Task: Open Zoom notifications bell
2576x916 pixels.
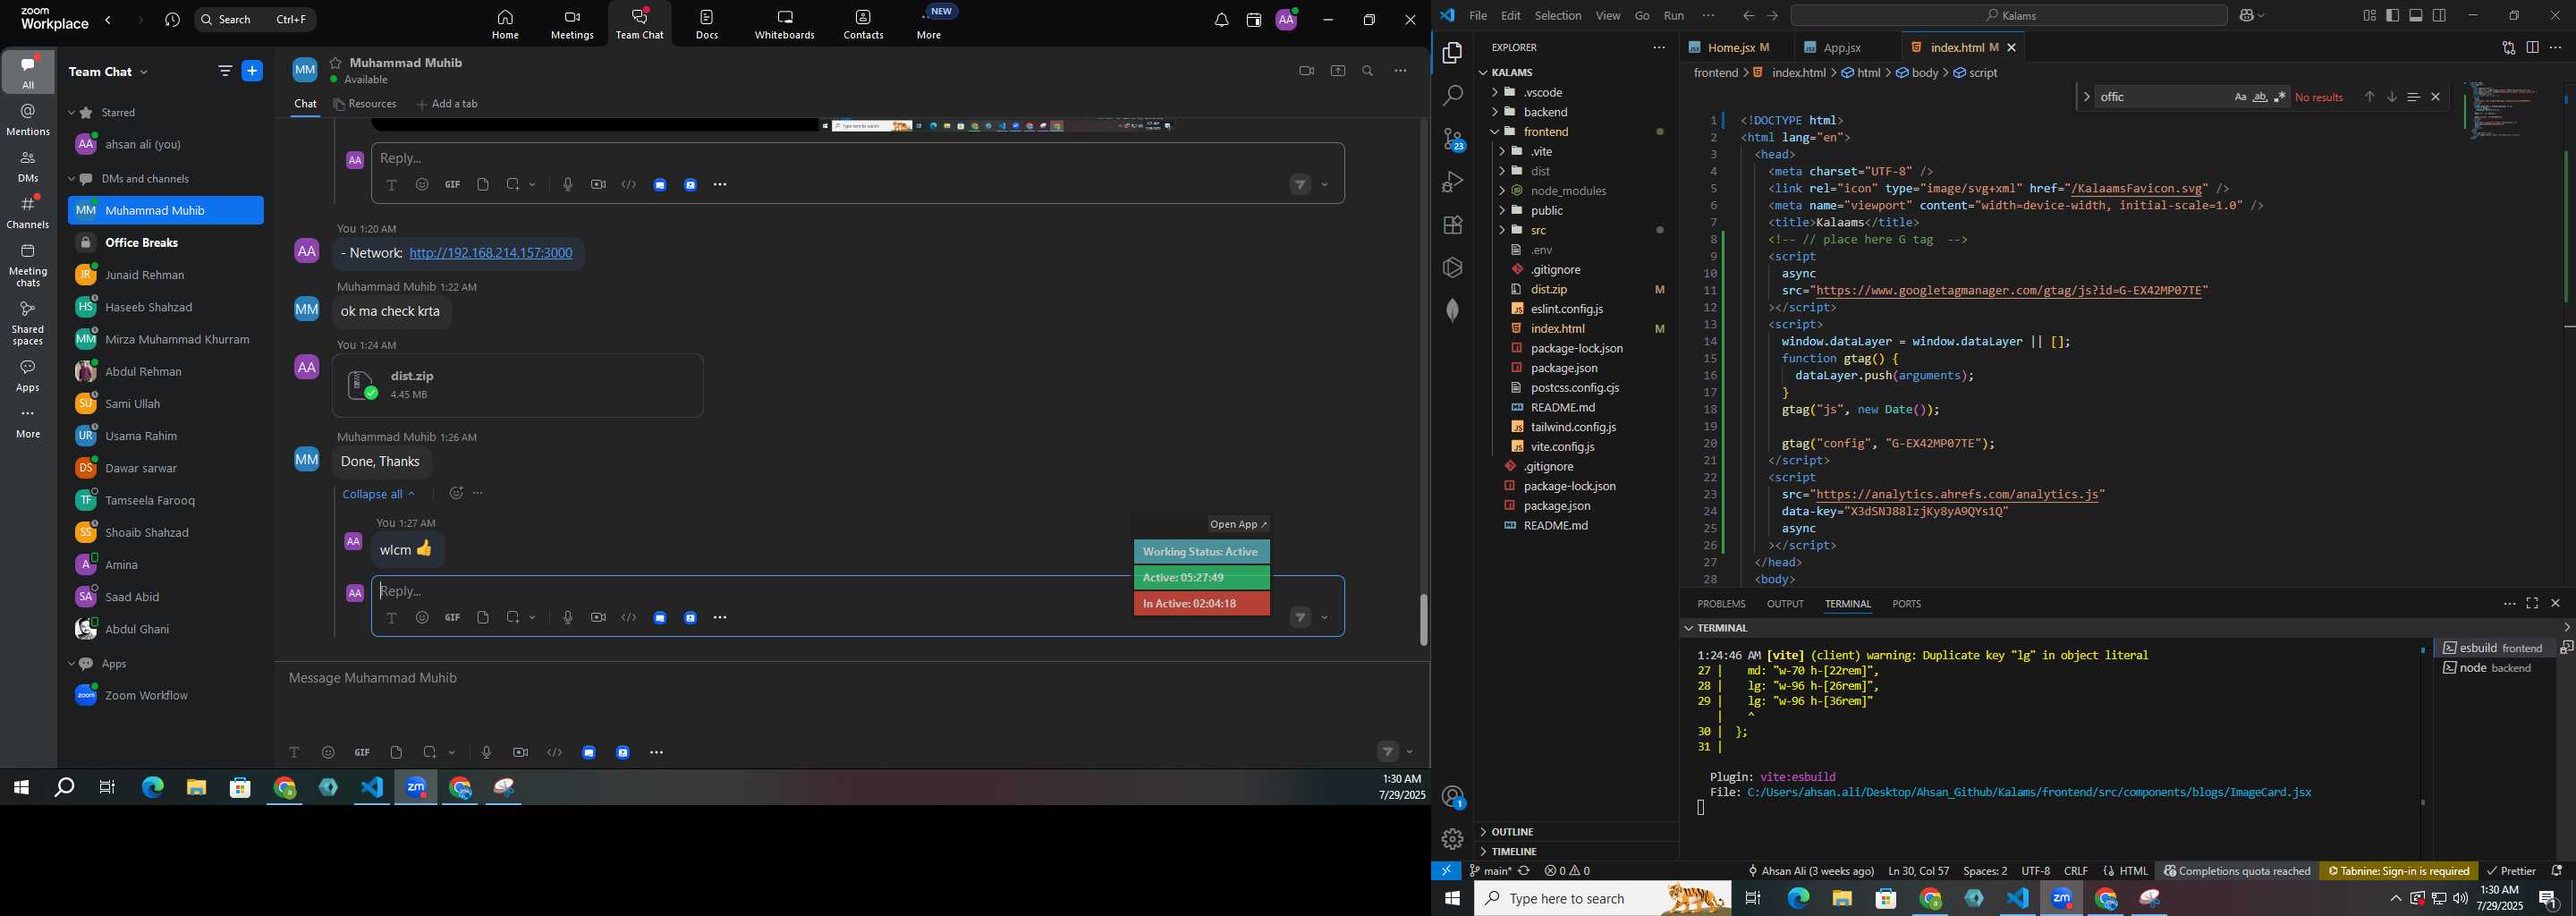Action: tap(1221, 20)
